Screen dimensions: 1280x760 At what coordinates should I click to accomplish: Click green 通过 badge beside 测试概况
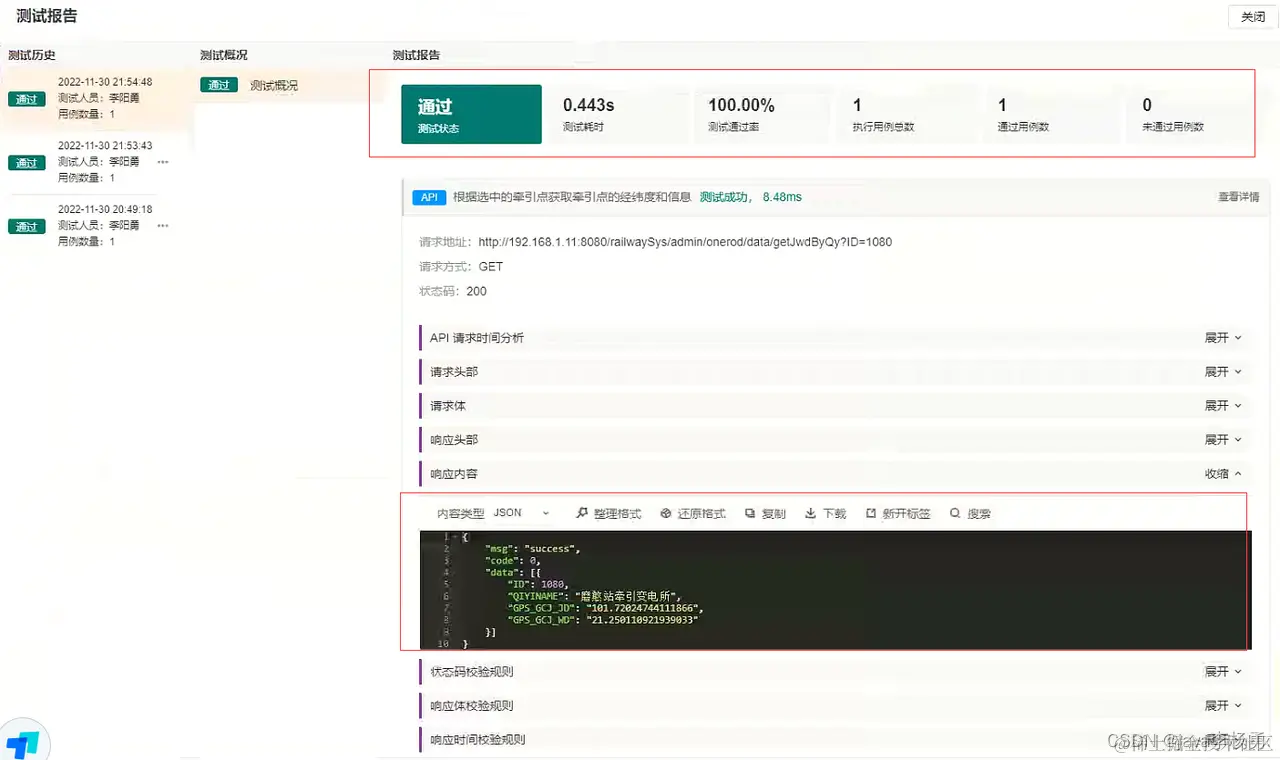219,86
